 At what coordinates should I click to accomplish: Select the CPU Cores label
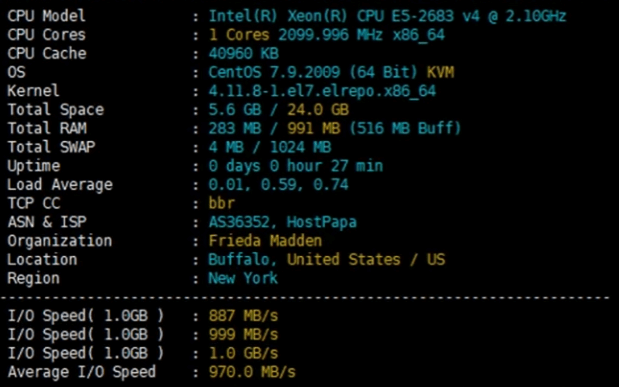click(x=47, y=35)
